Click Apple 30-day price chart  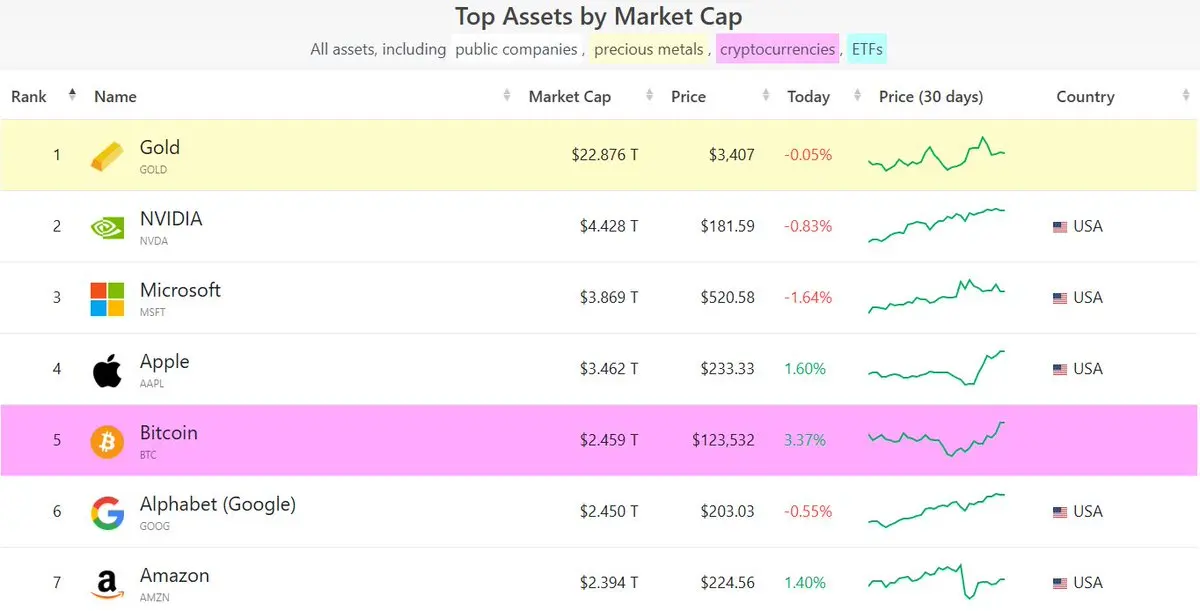[x=937, y=368]
